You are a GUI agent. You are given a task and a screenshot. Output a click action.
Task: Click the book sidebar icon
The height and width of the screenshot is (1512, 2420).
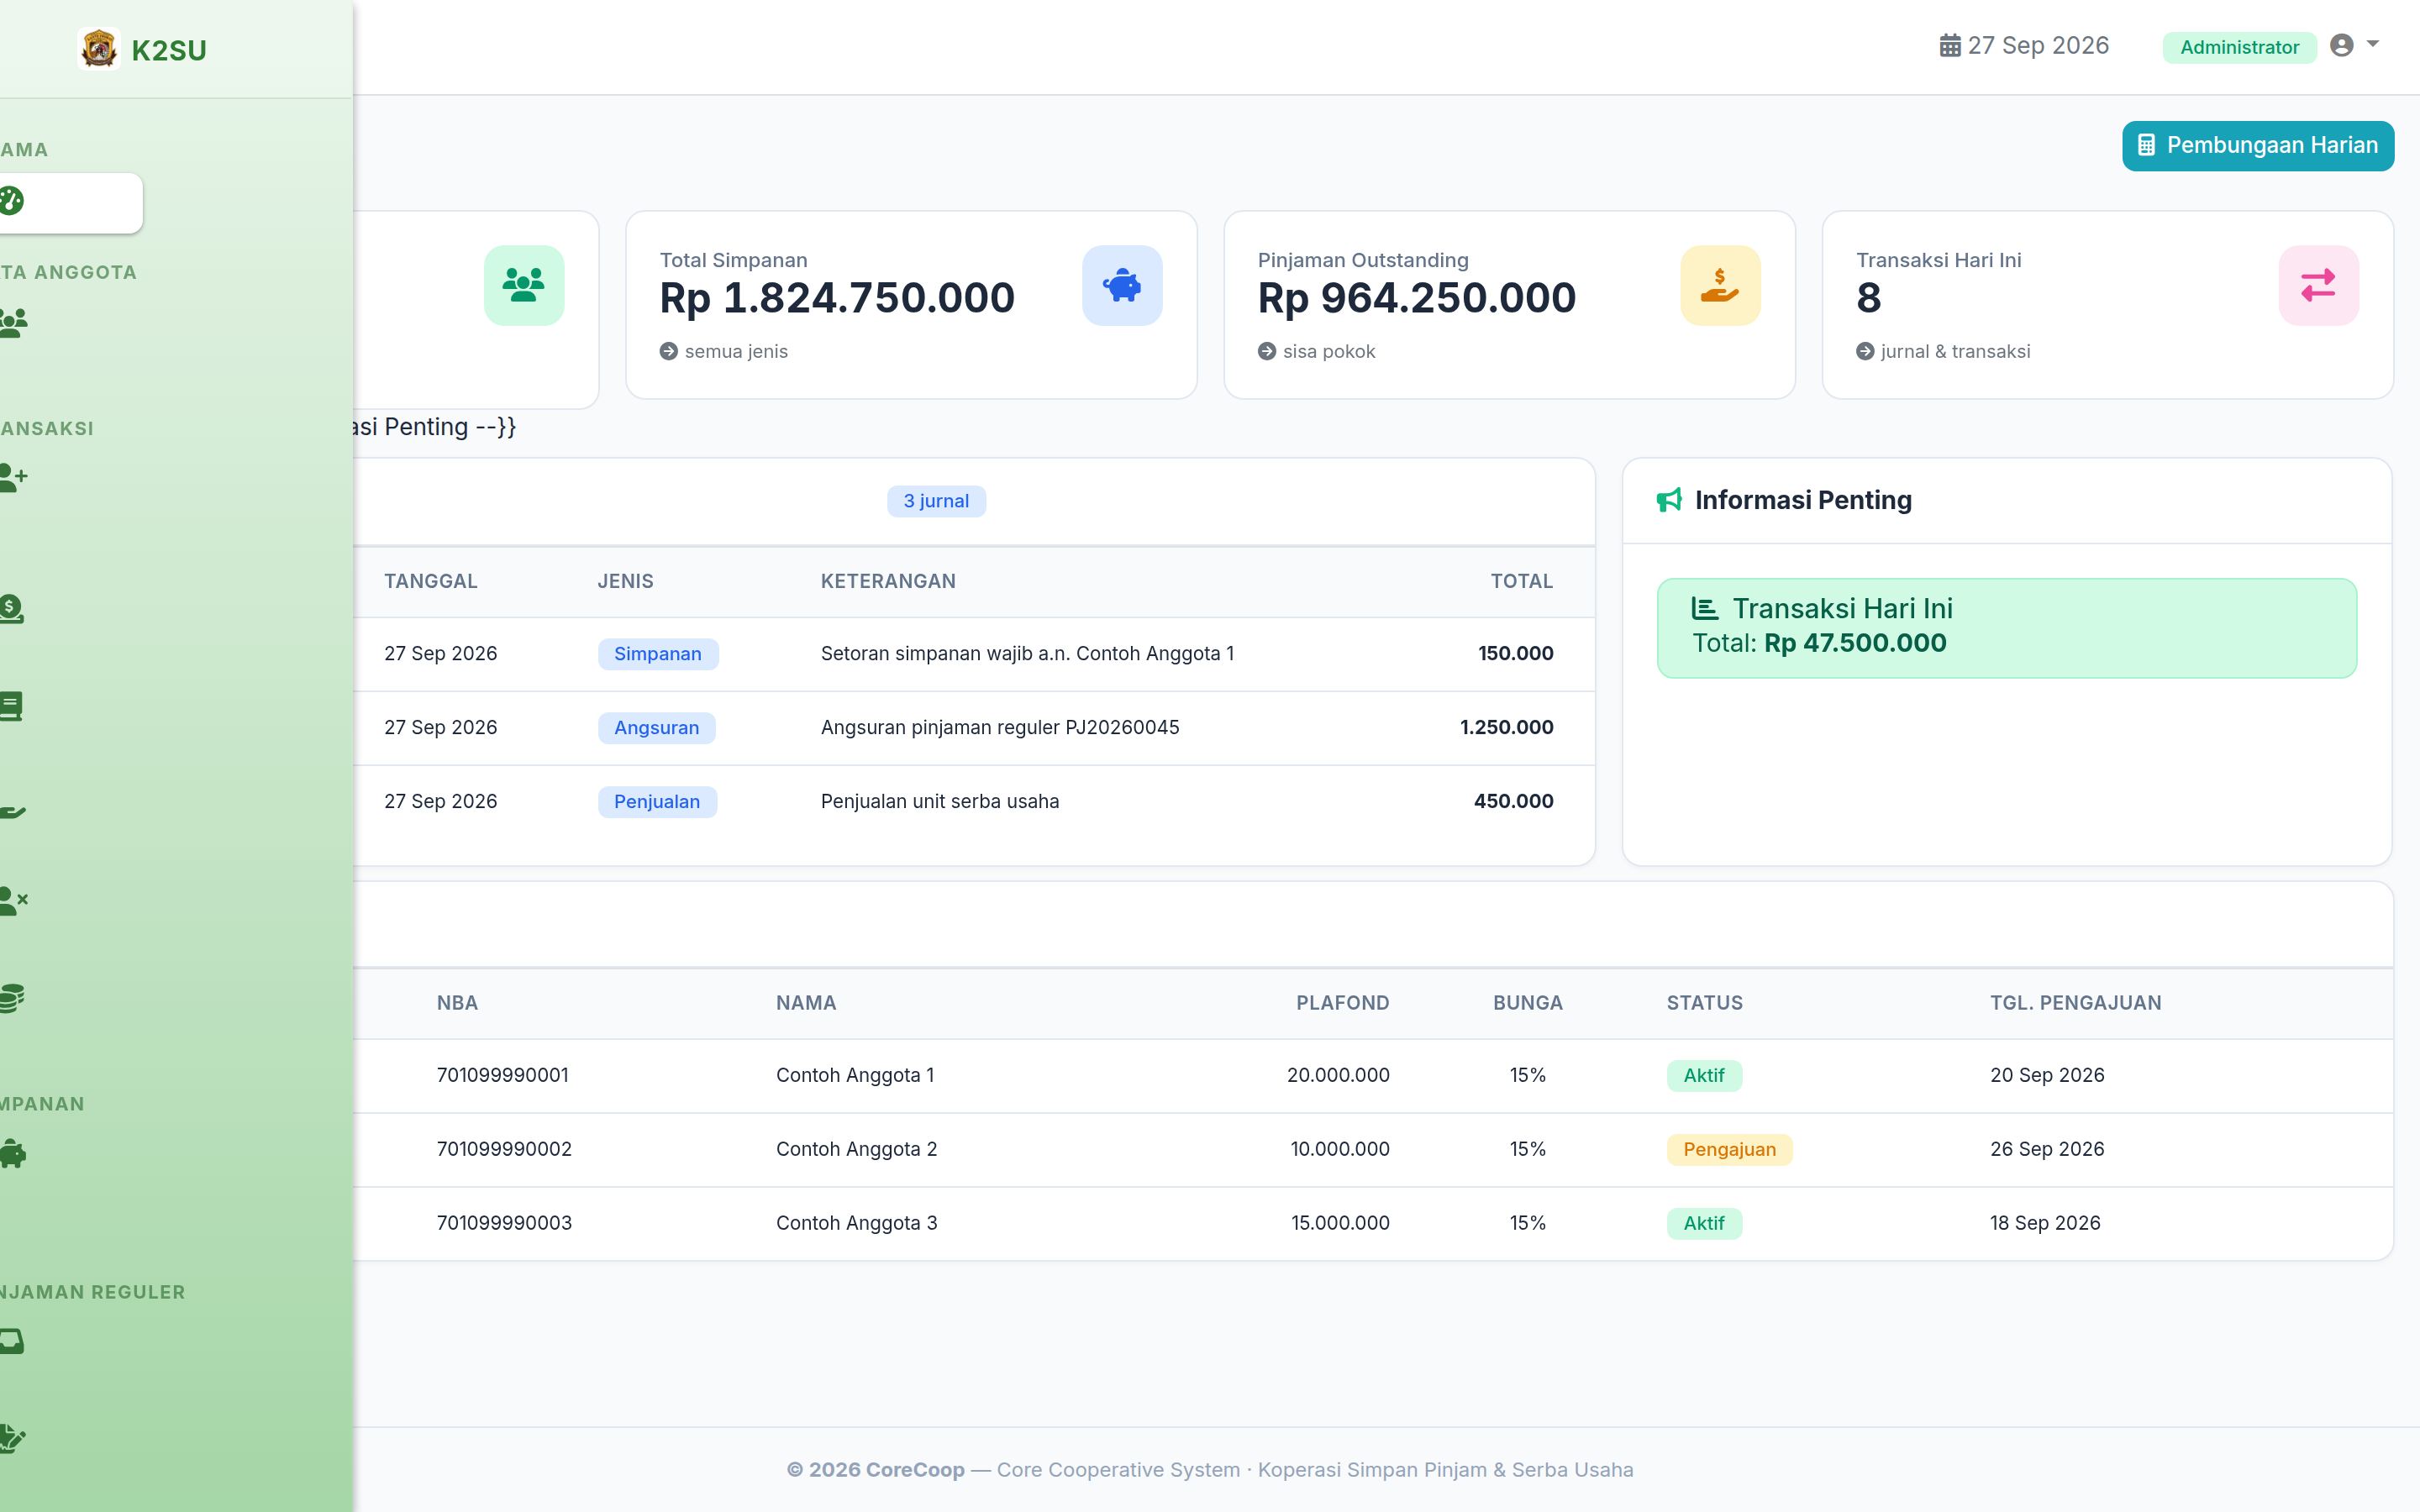pos(11,706)
